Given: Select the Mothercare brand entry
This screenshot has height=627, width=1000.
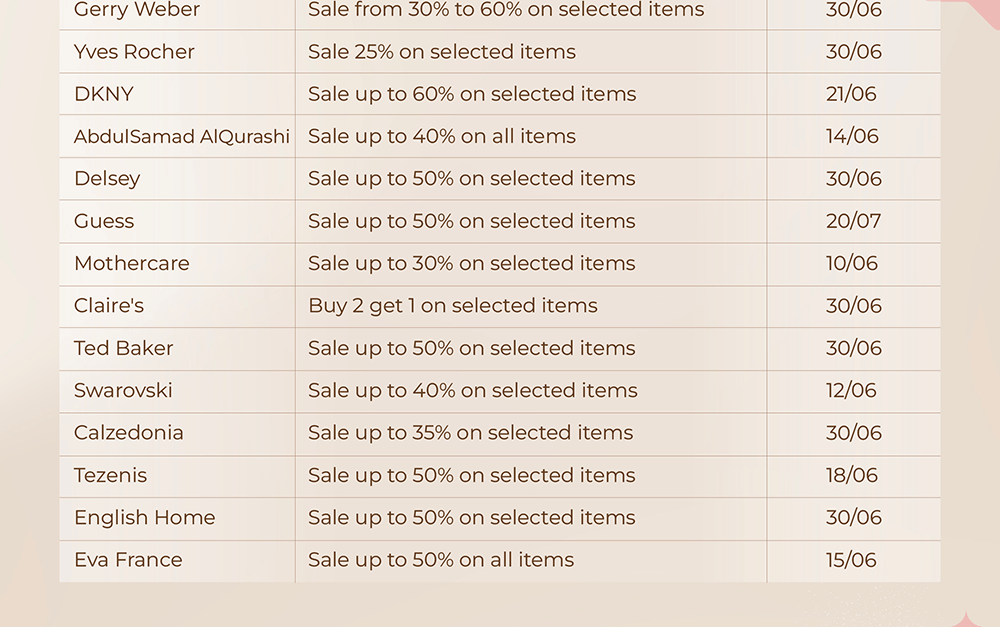Looking at the screenshot, I should pos(131,263).
